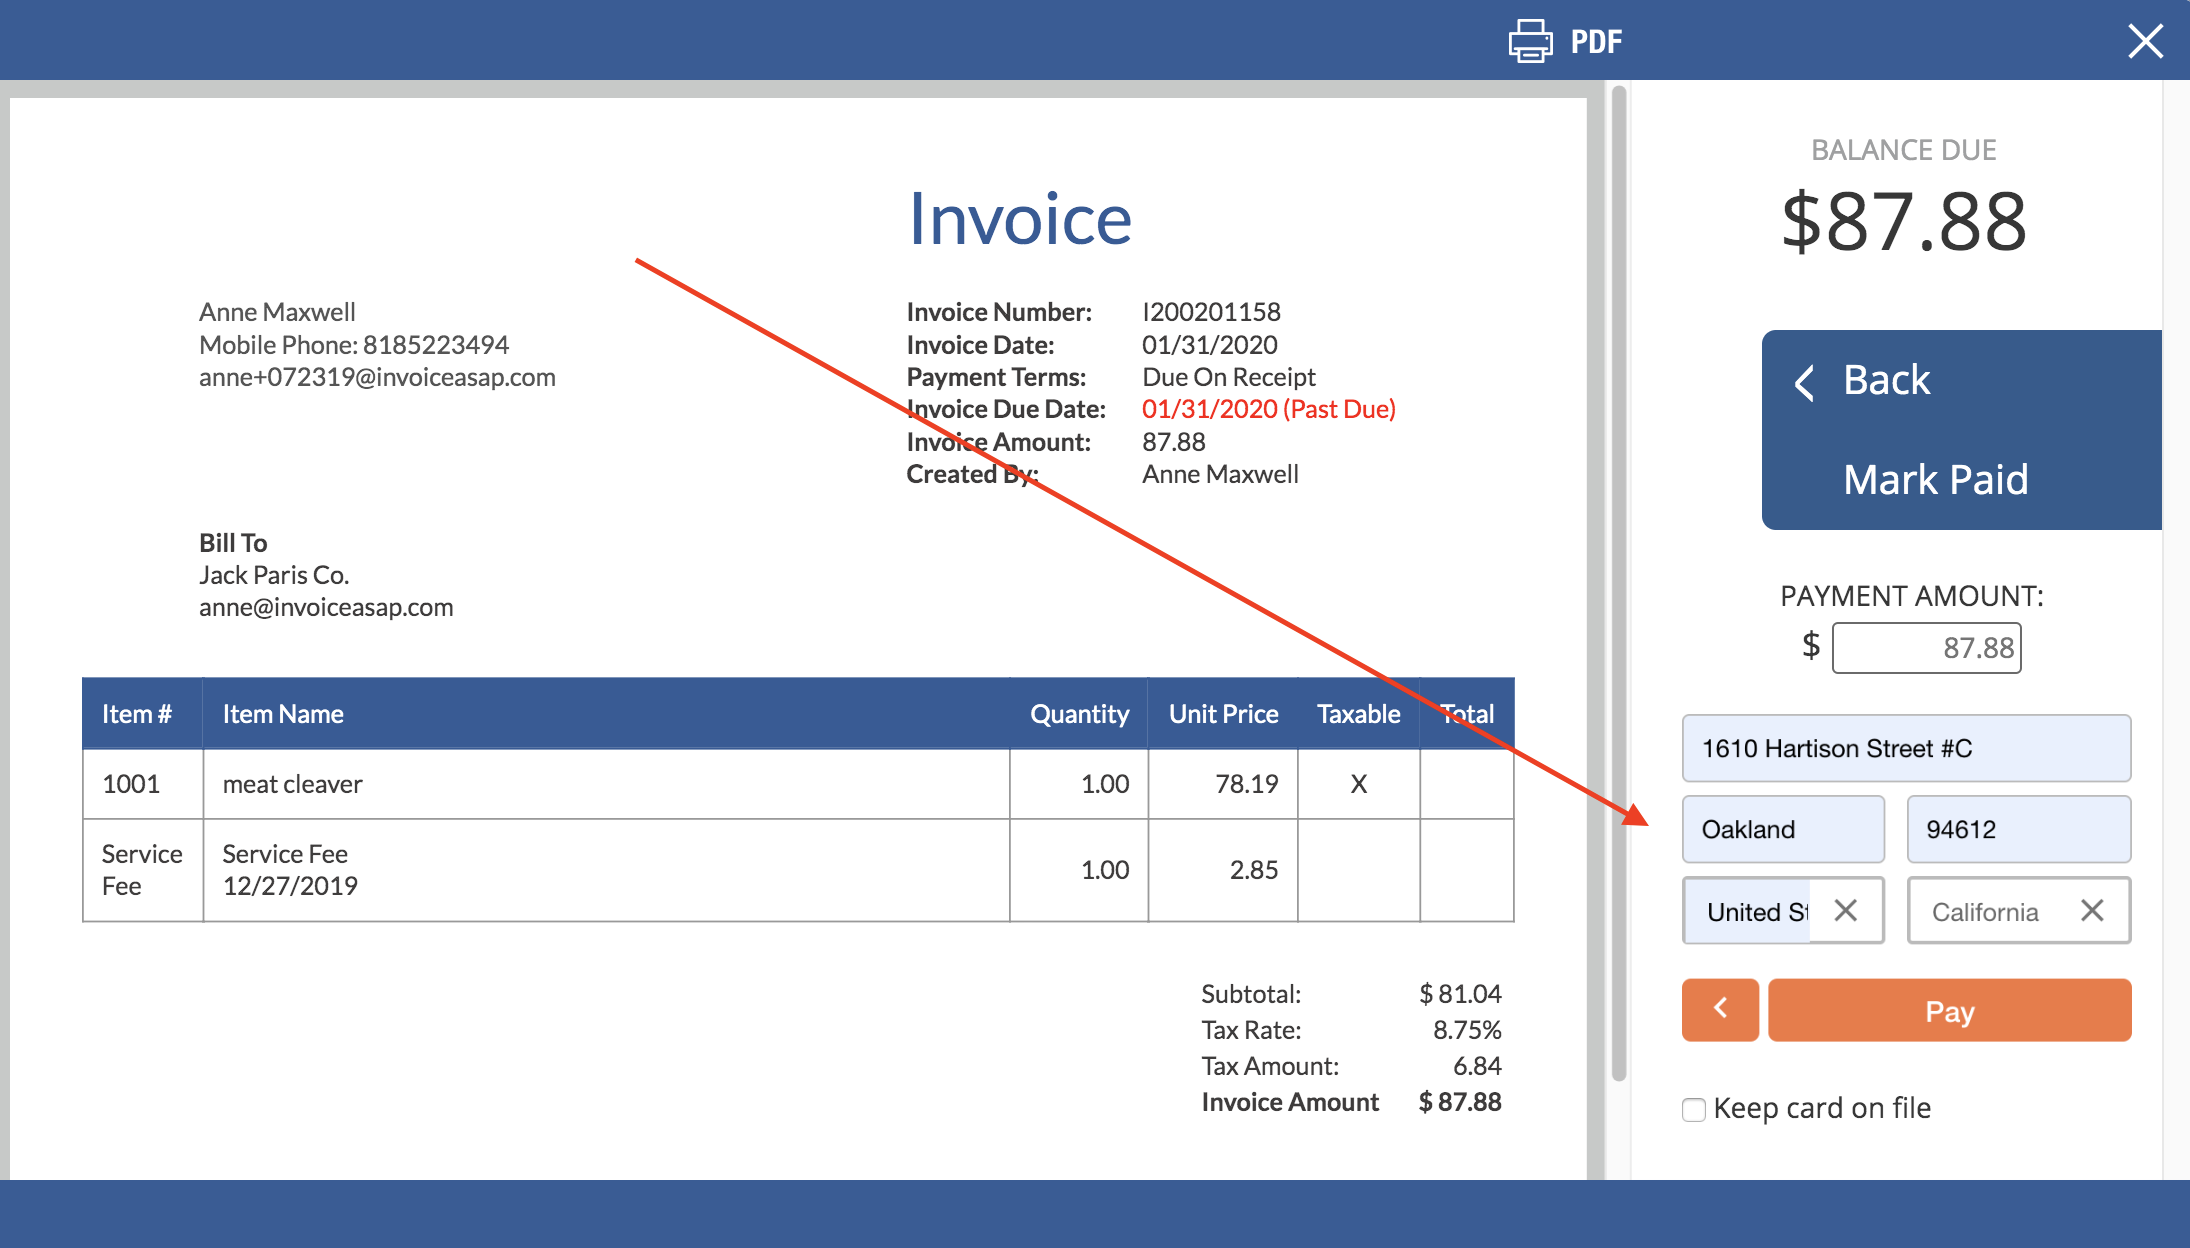Viewport: 2190px width, 1248px height.
Task: Select Mark Paid to settle the invoice
Action: (x=1936, y=479)
